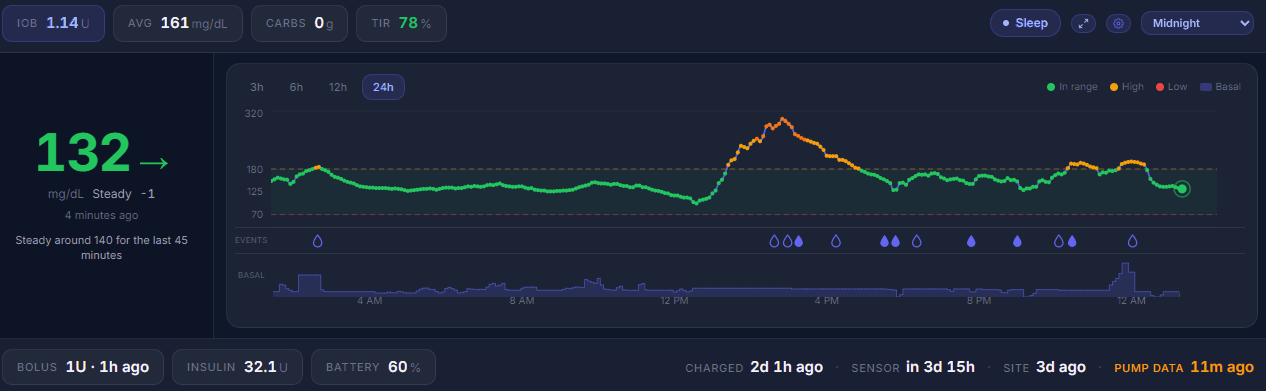Click the glucose peak point near 3 PM
Viewport: 1266px width, 391px height.
point(783,119)
